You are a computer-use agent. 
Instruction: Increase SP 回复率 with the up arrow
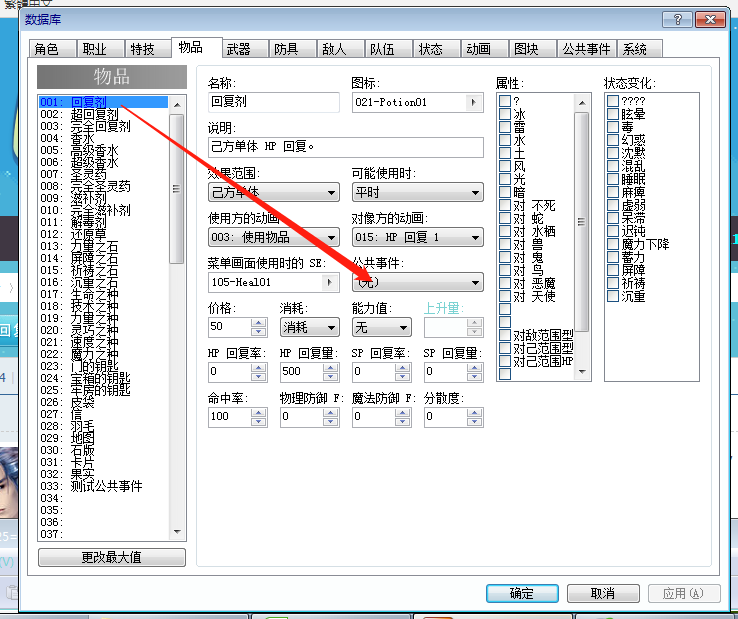[402, 368]
